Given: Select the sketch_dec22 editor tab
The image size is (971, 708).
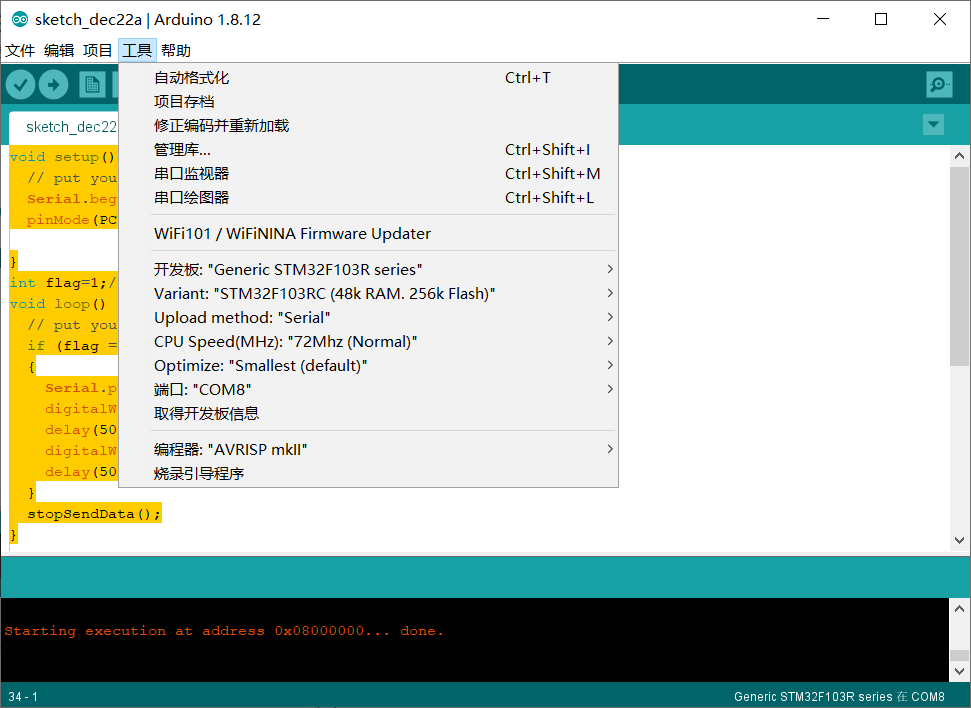Looking at the screenshot, I should (65, 127).
